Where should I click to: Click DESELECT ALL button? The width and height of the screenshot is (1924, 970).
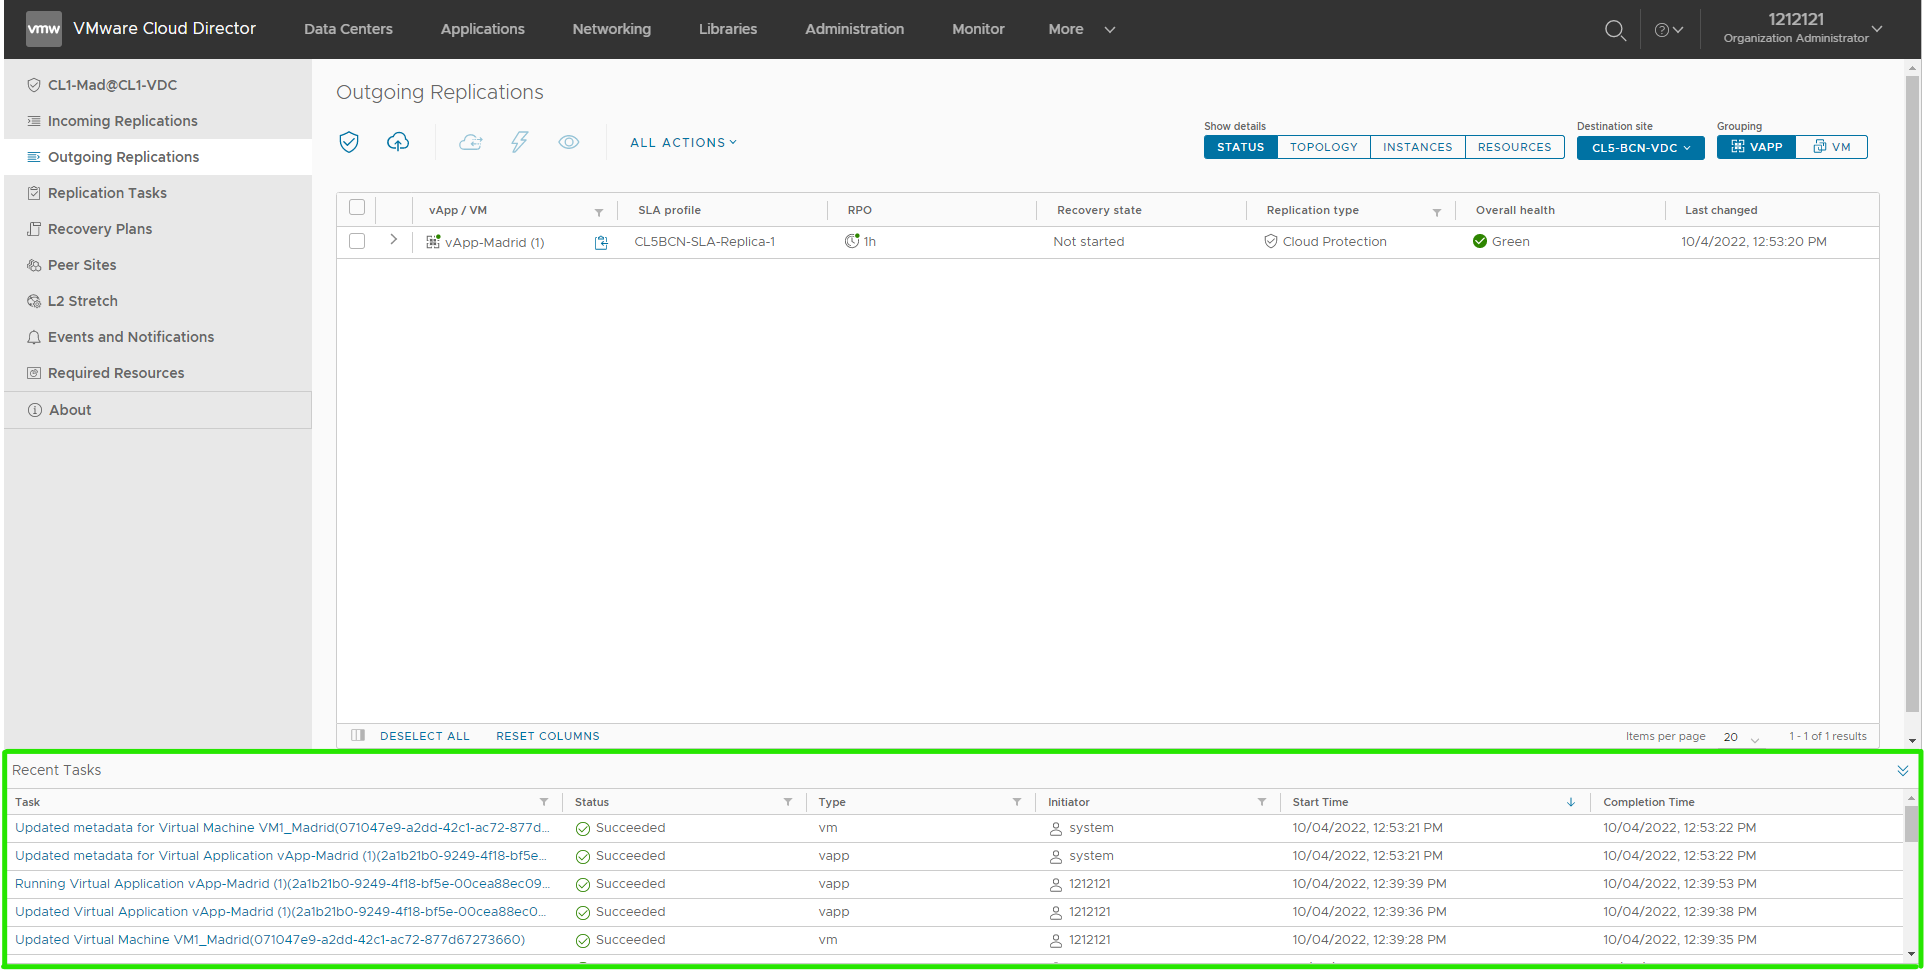tap(425, 736)
